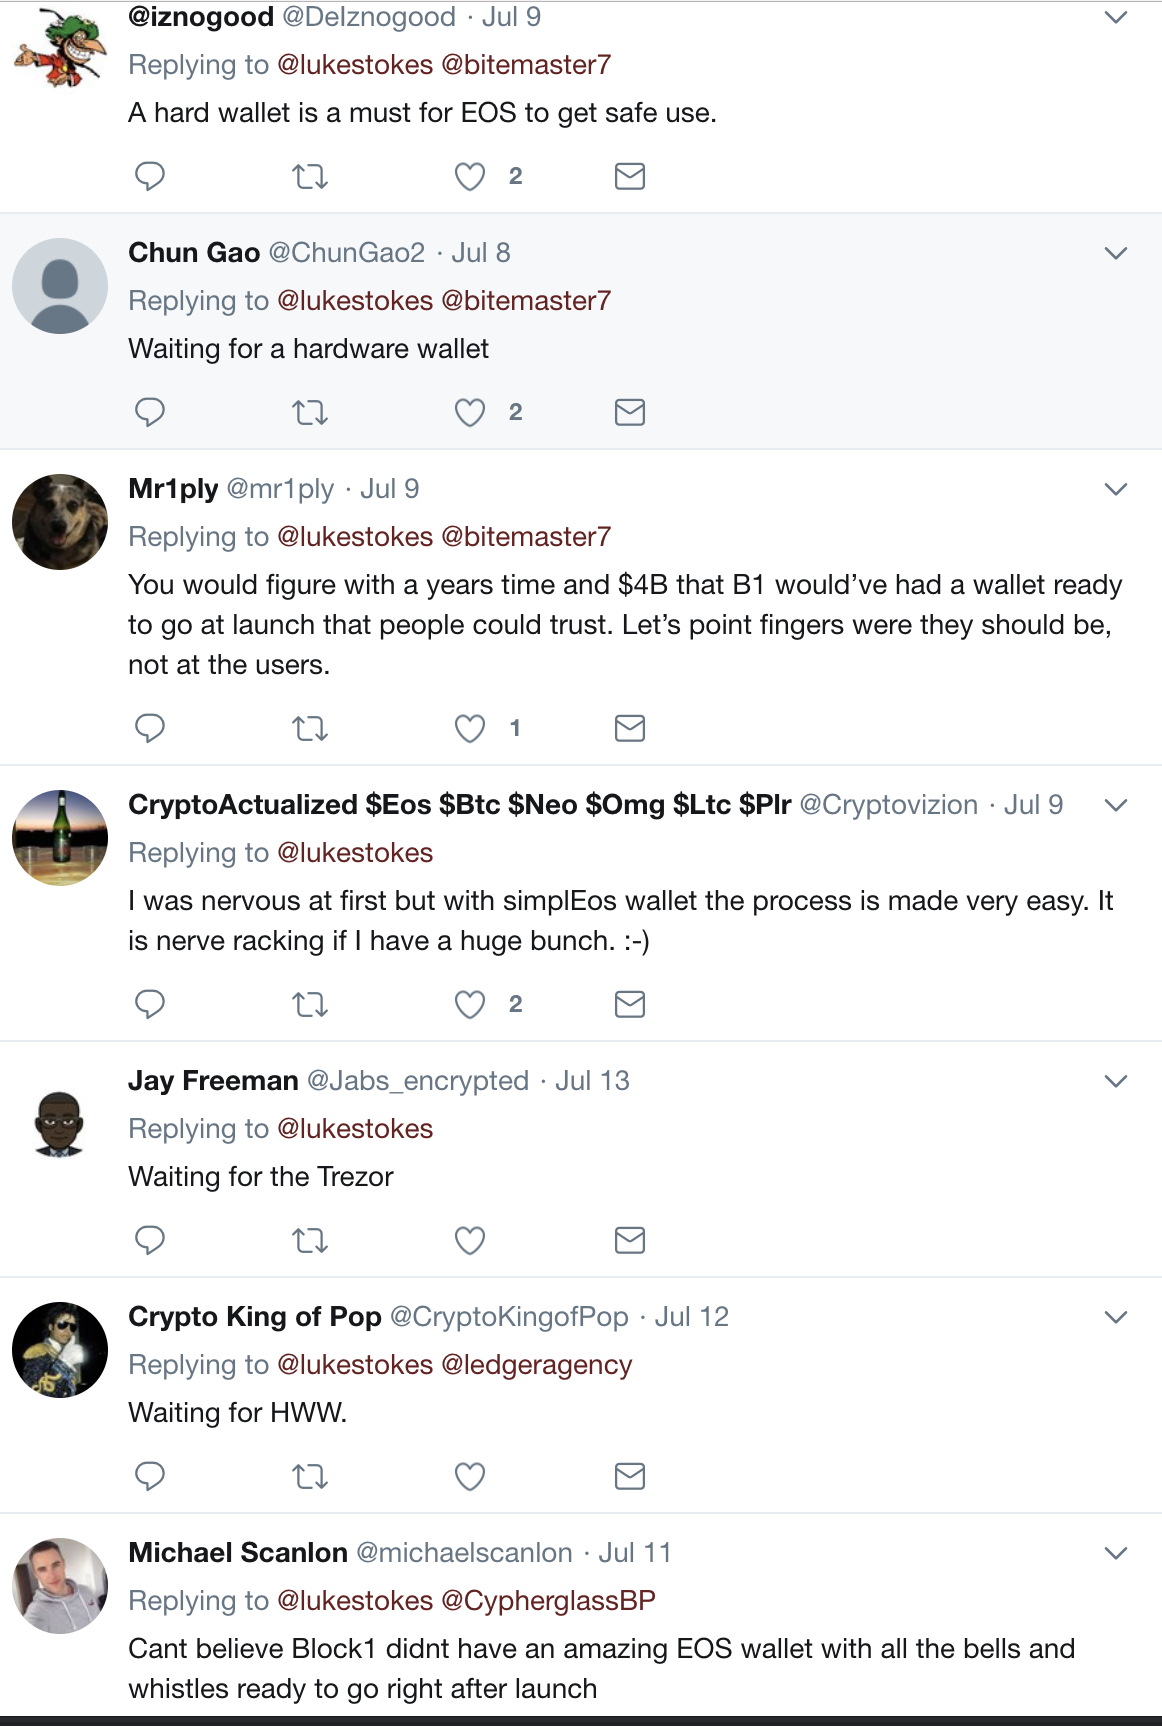Image resolution: width=1162 pixels, height=1726 pixels.
Task: Open options chevron on Chun Gao's tweet
Action: [1116, 253]
